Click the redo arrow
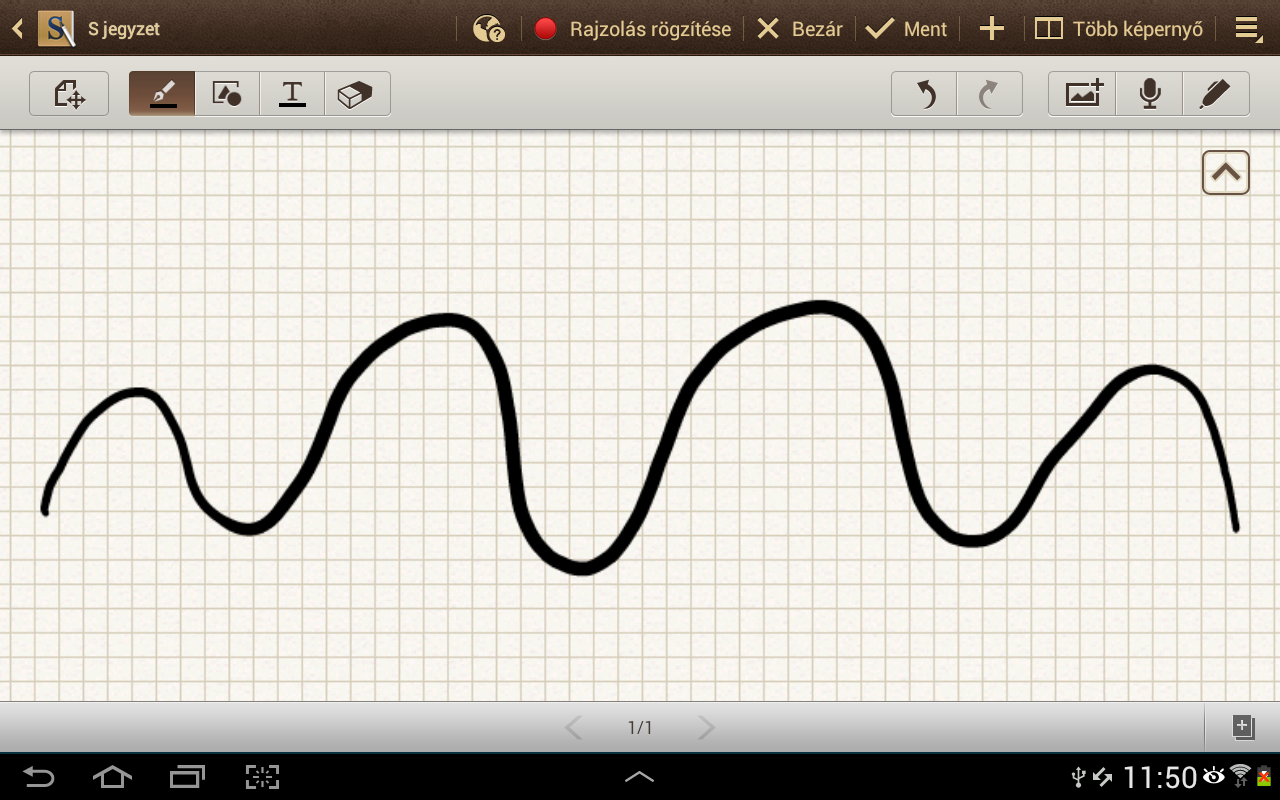The height and width of the screenshot is (800, 1280). [989, 94]
